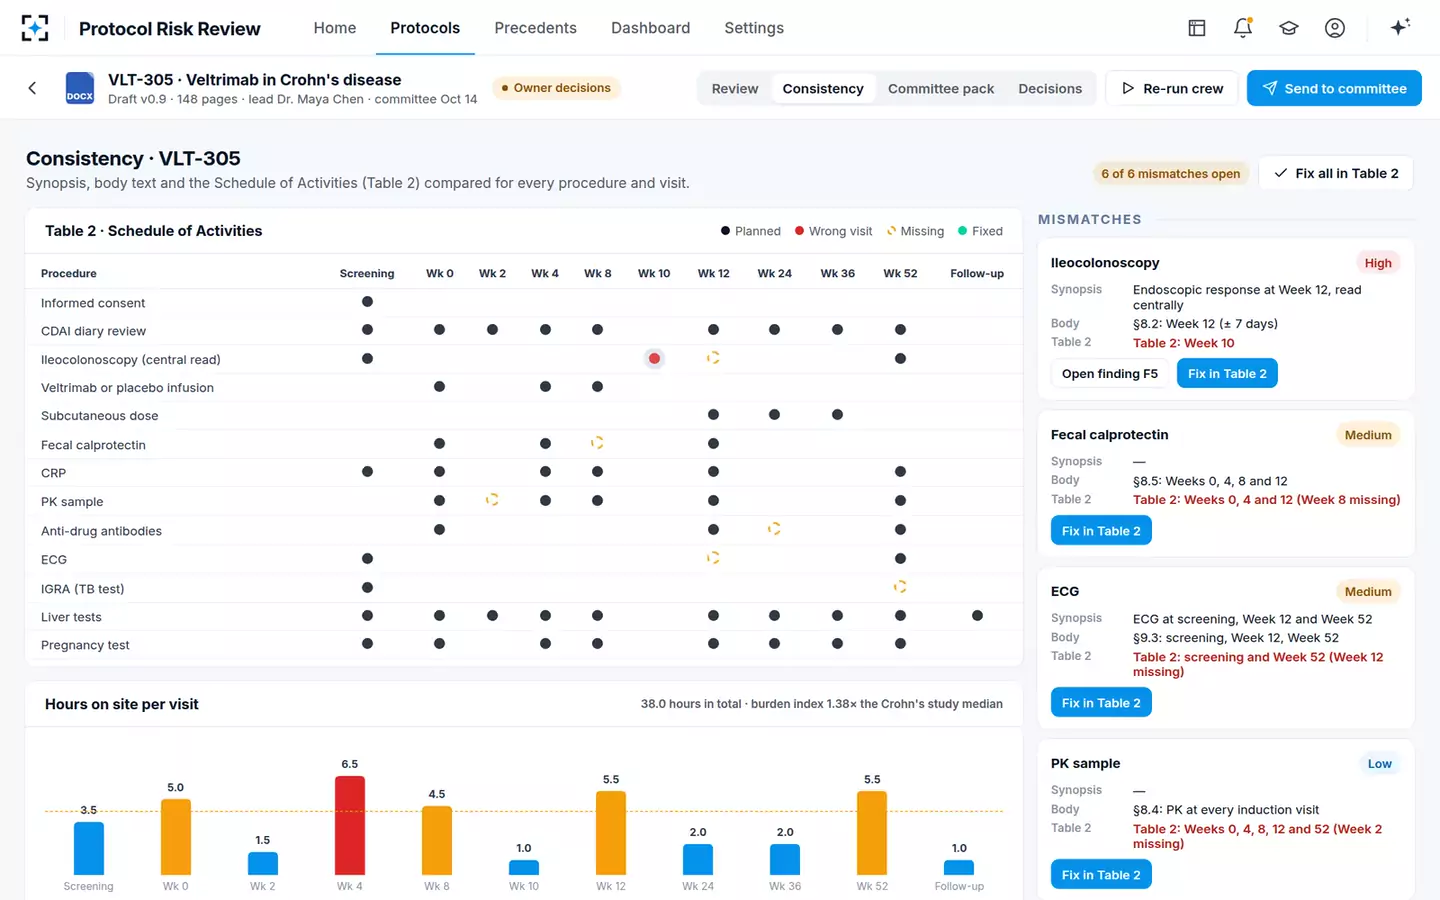1440x900 pixels.
Task: Click the Wrong visit legend entry
Action: click(834, 231)
